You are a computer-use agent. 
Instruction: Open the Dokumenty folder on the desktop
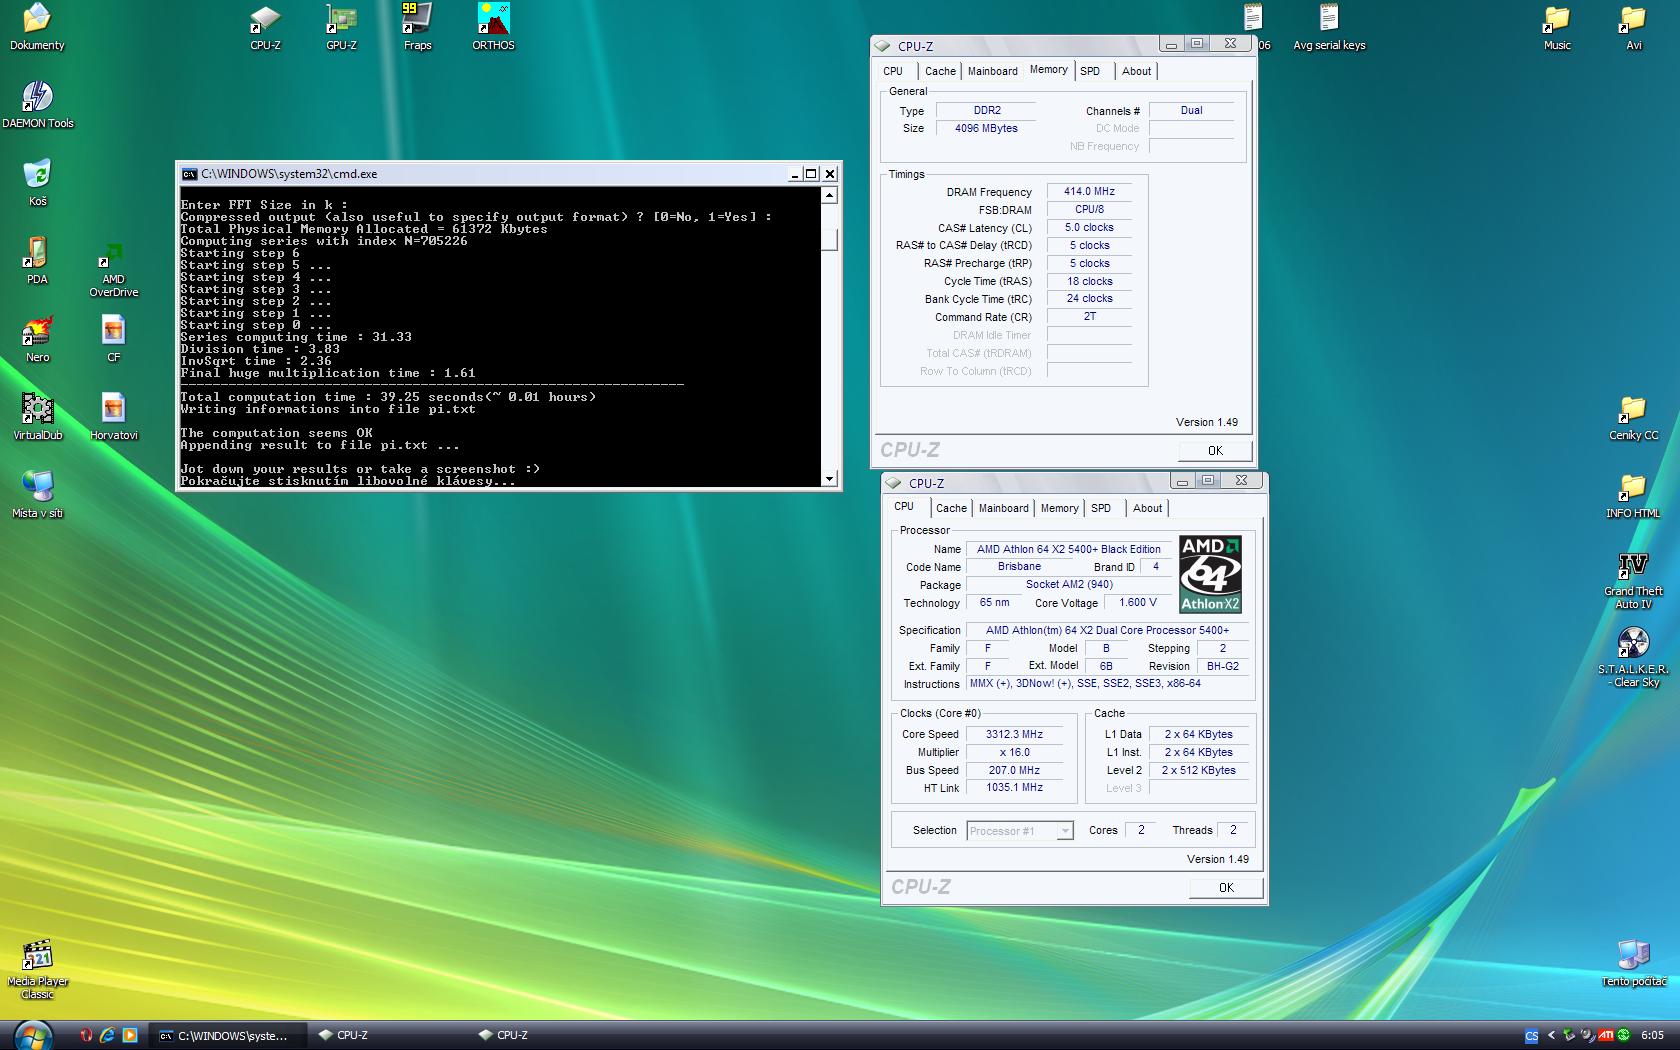coord(37,27)
